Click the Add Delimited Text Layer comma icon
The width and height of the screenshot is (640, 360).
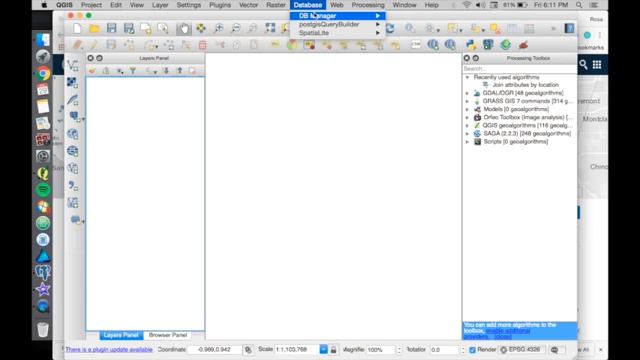(73, 186)
